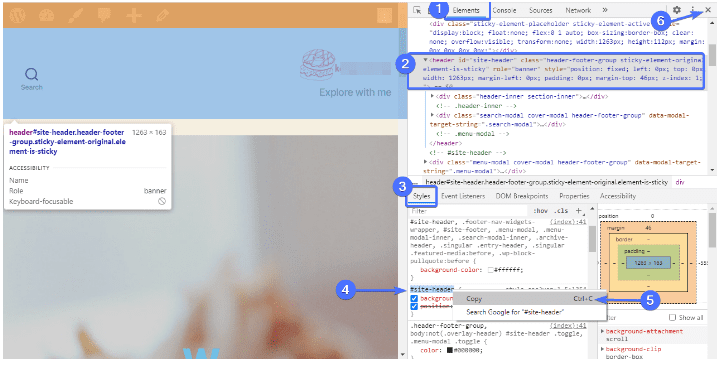The image size is (720, 366).
Task: Expand the header-inner section-inner div
Action: [433, 96]
